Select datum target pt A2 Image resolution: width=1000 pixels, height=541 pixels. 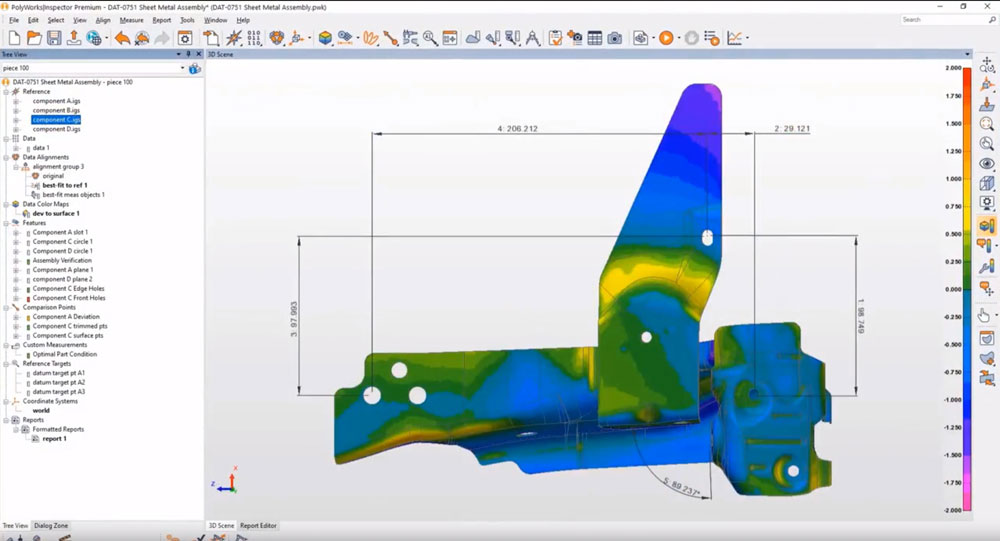(59, 383)
